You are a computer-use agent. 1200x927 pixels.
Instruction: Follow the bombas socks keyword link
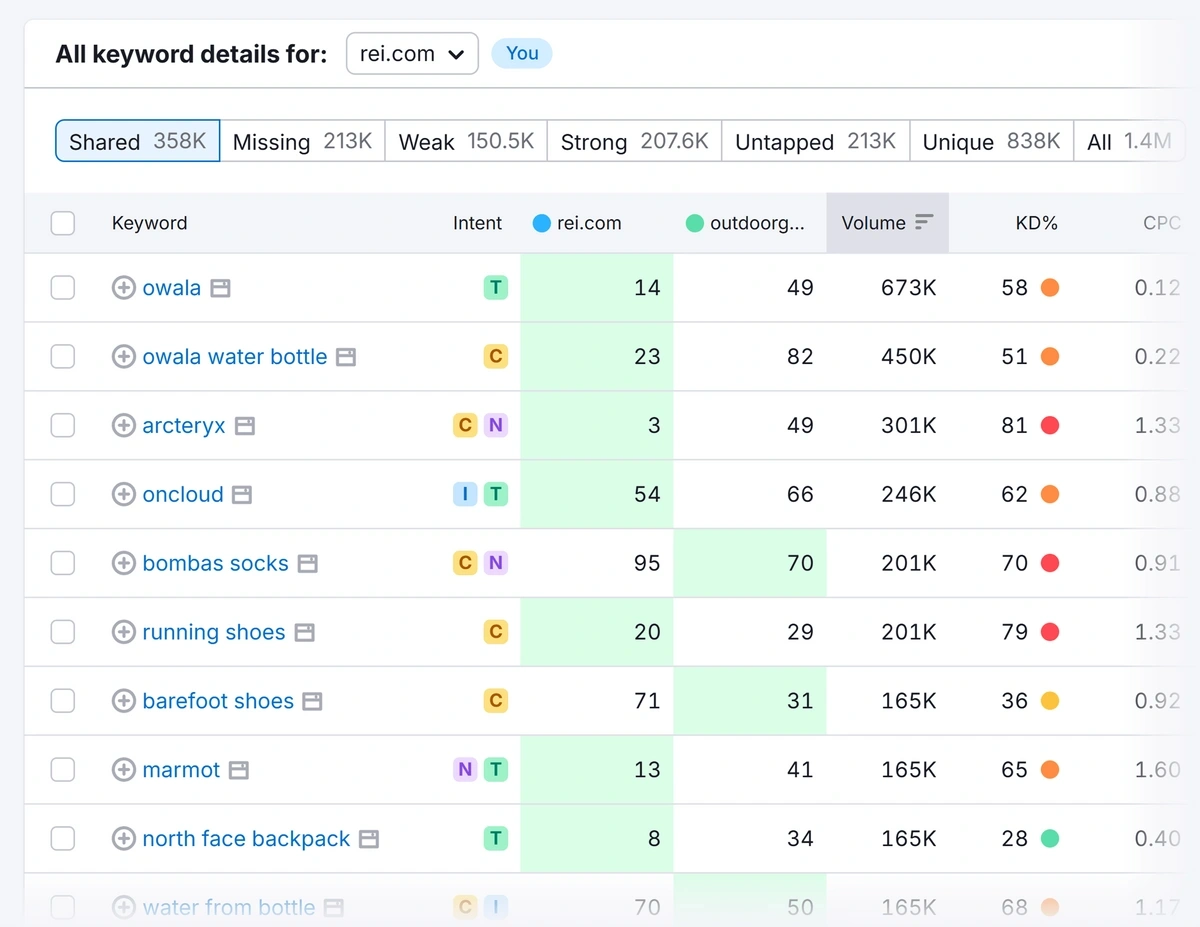pyautogui.click(x=215, y=564)
